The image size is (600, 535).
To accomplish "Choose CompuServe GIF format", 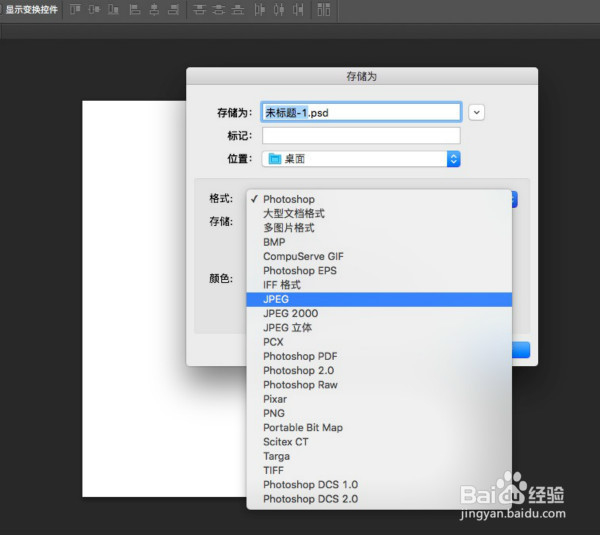I will [x=379, y=256].
